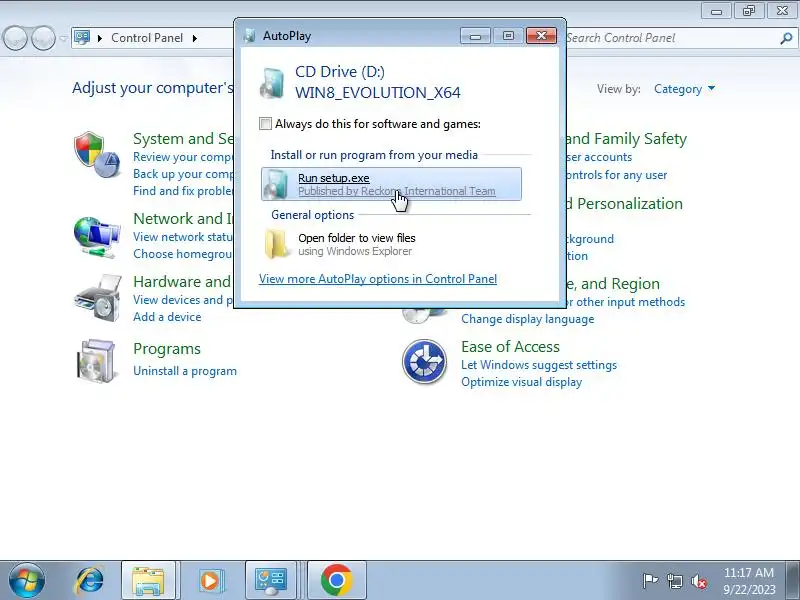Click Control Panel in the address bar

pos(147,38)
